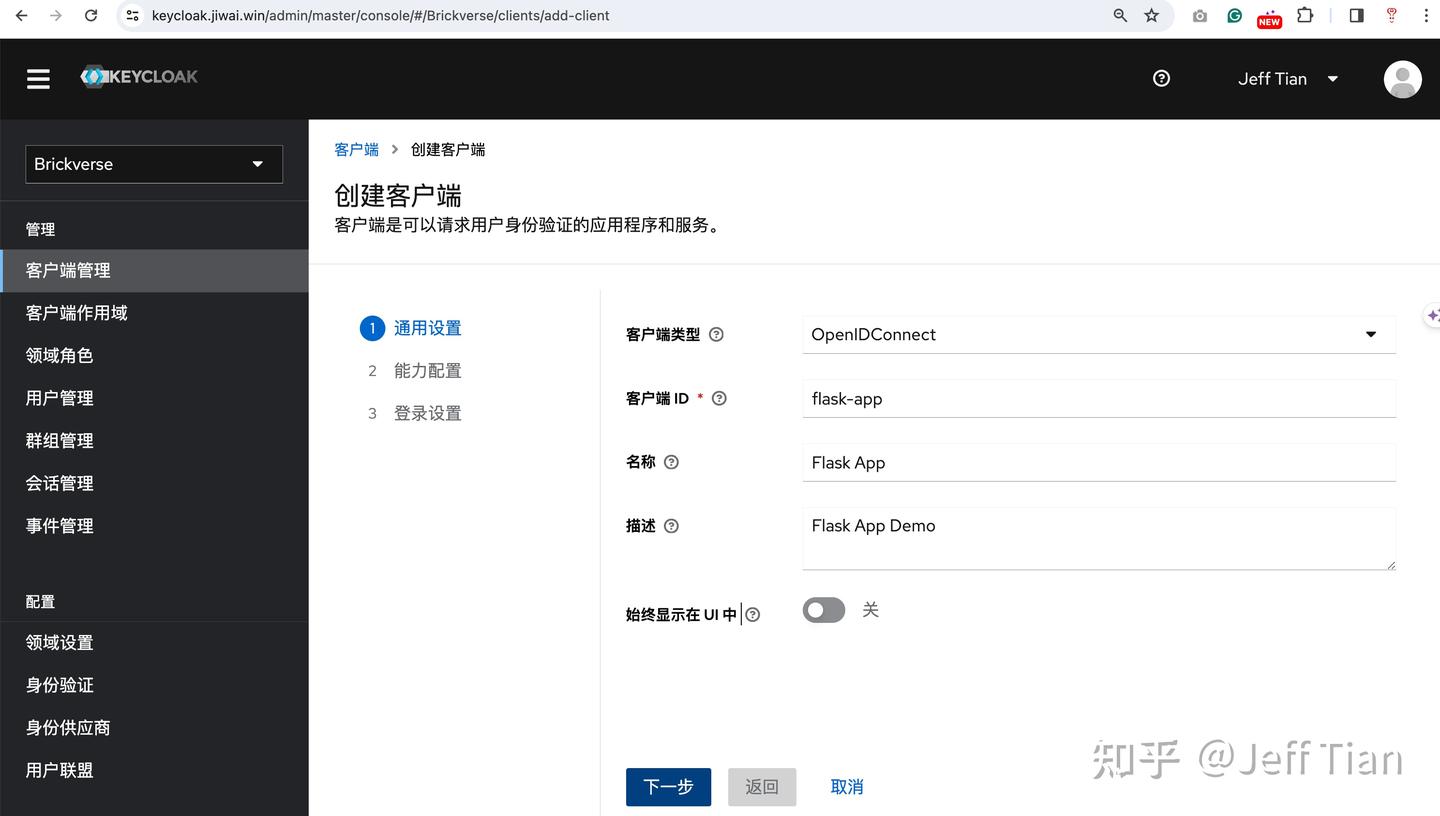Click the user avatar icon
The height and width of the screenshot is (816, 1440).
pos(1402,78)
